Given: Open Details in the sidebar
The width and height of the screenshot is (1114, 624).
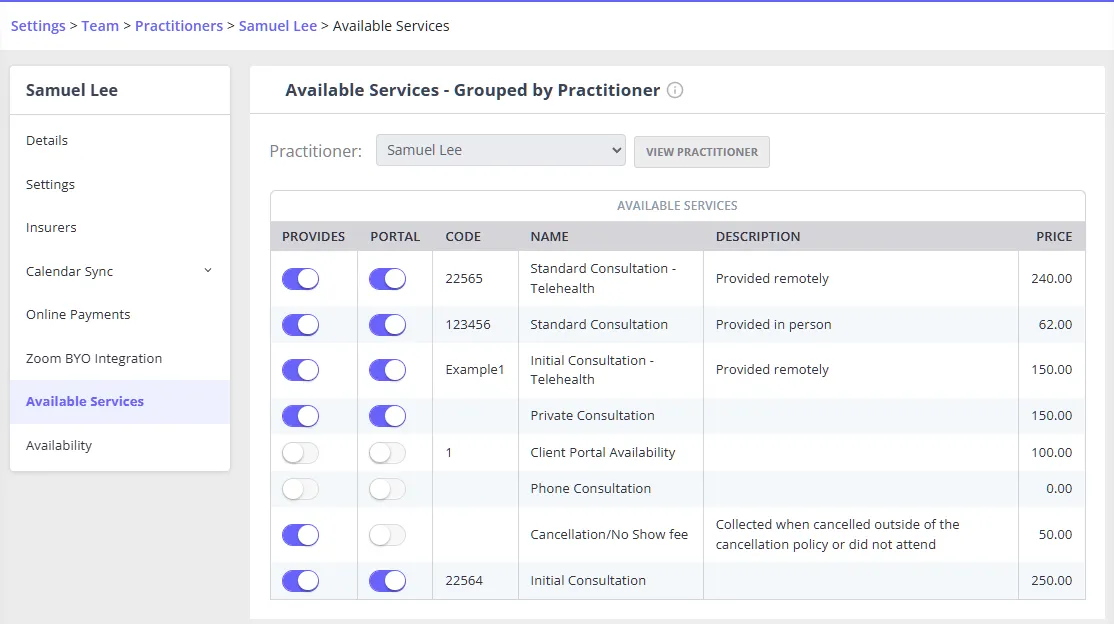Looking at the screenshot, I should pyautogui.click(x=47, y=141).
